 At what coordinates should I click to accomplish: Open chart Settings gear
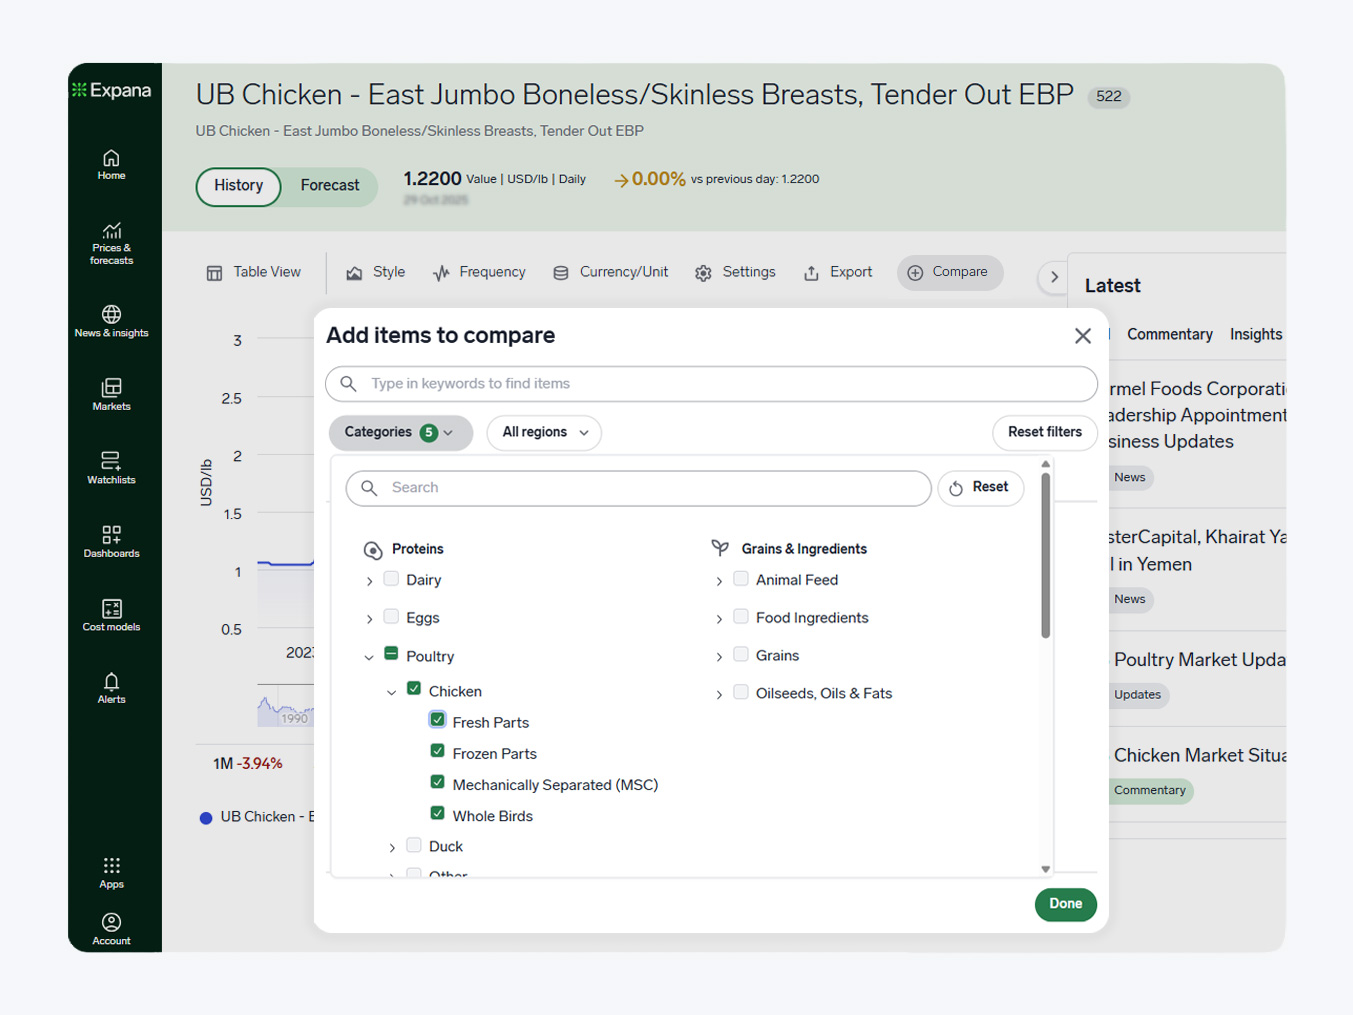click(x=736, y=272)
